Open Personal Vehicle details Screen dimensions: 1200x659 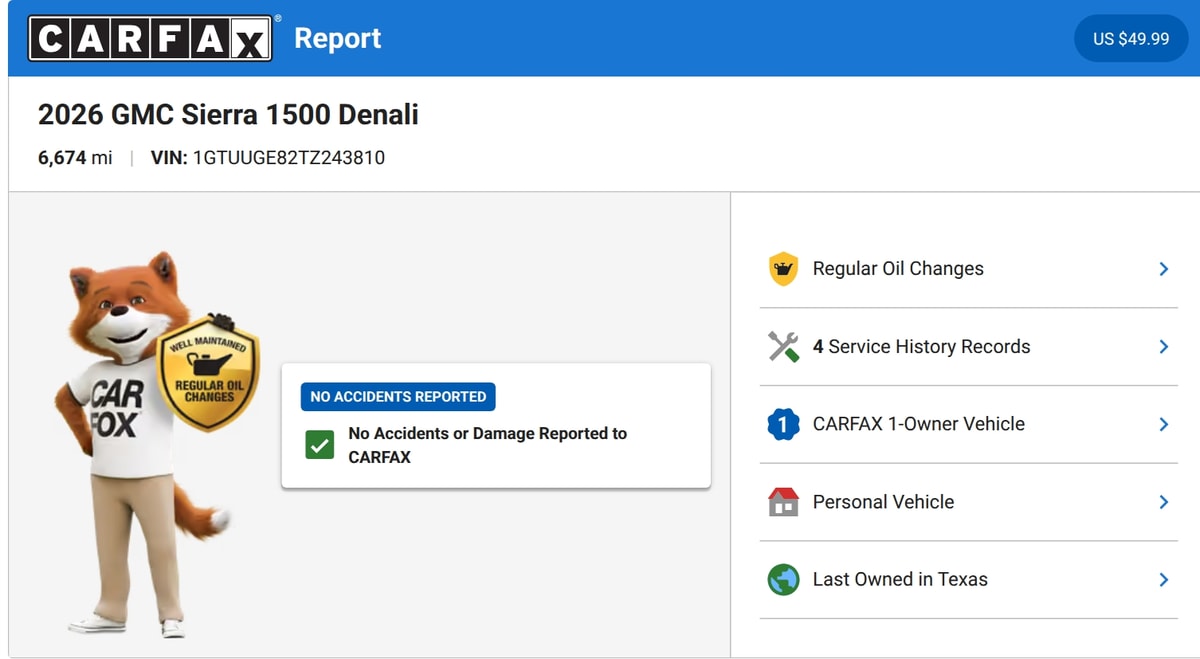point(968,502)
